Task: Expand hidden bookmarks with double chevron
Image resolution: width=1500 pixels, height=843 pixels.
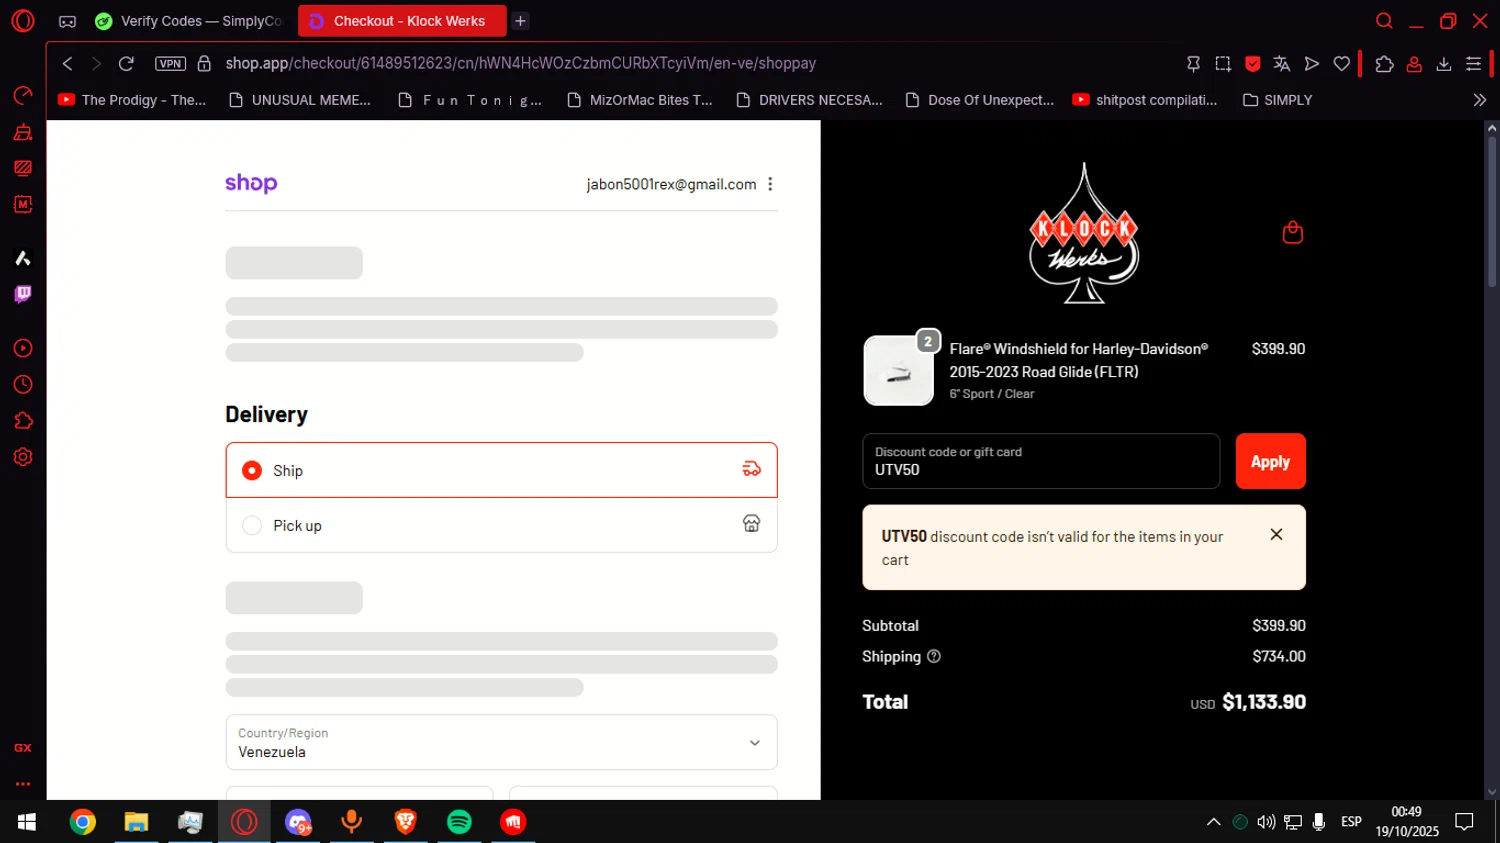Action: tap(1480, 100)
